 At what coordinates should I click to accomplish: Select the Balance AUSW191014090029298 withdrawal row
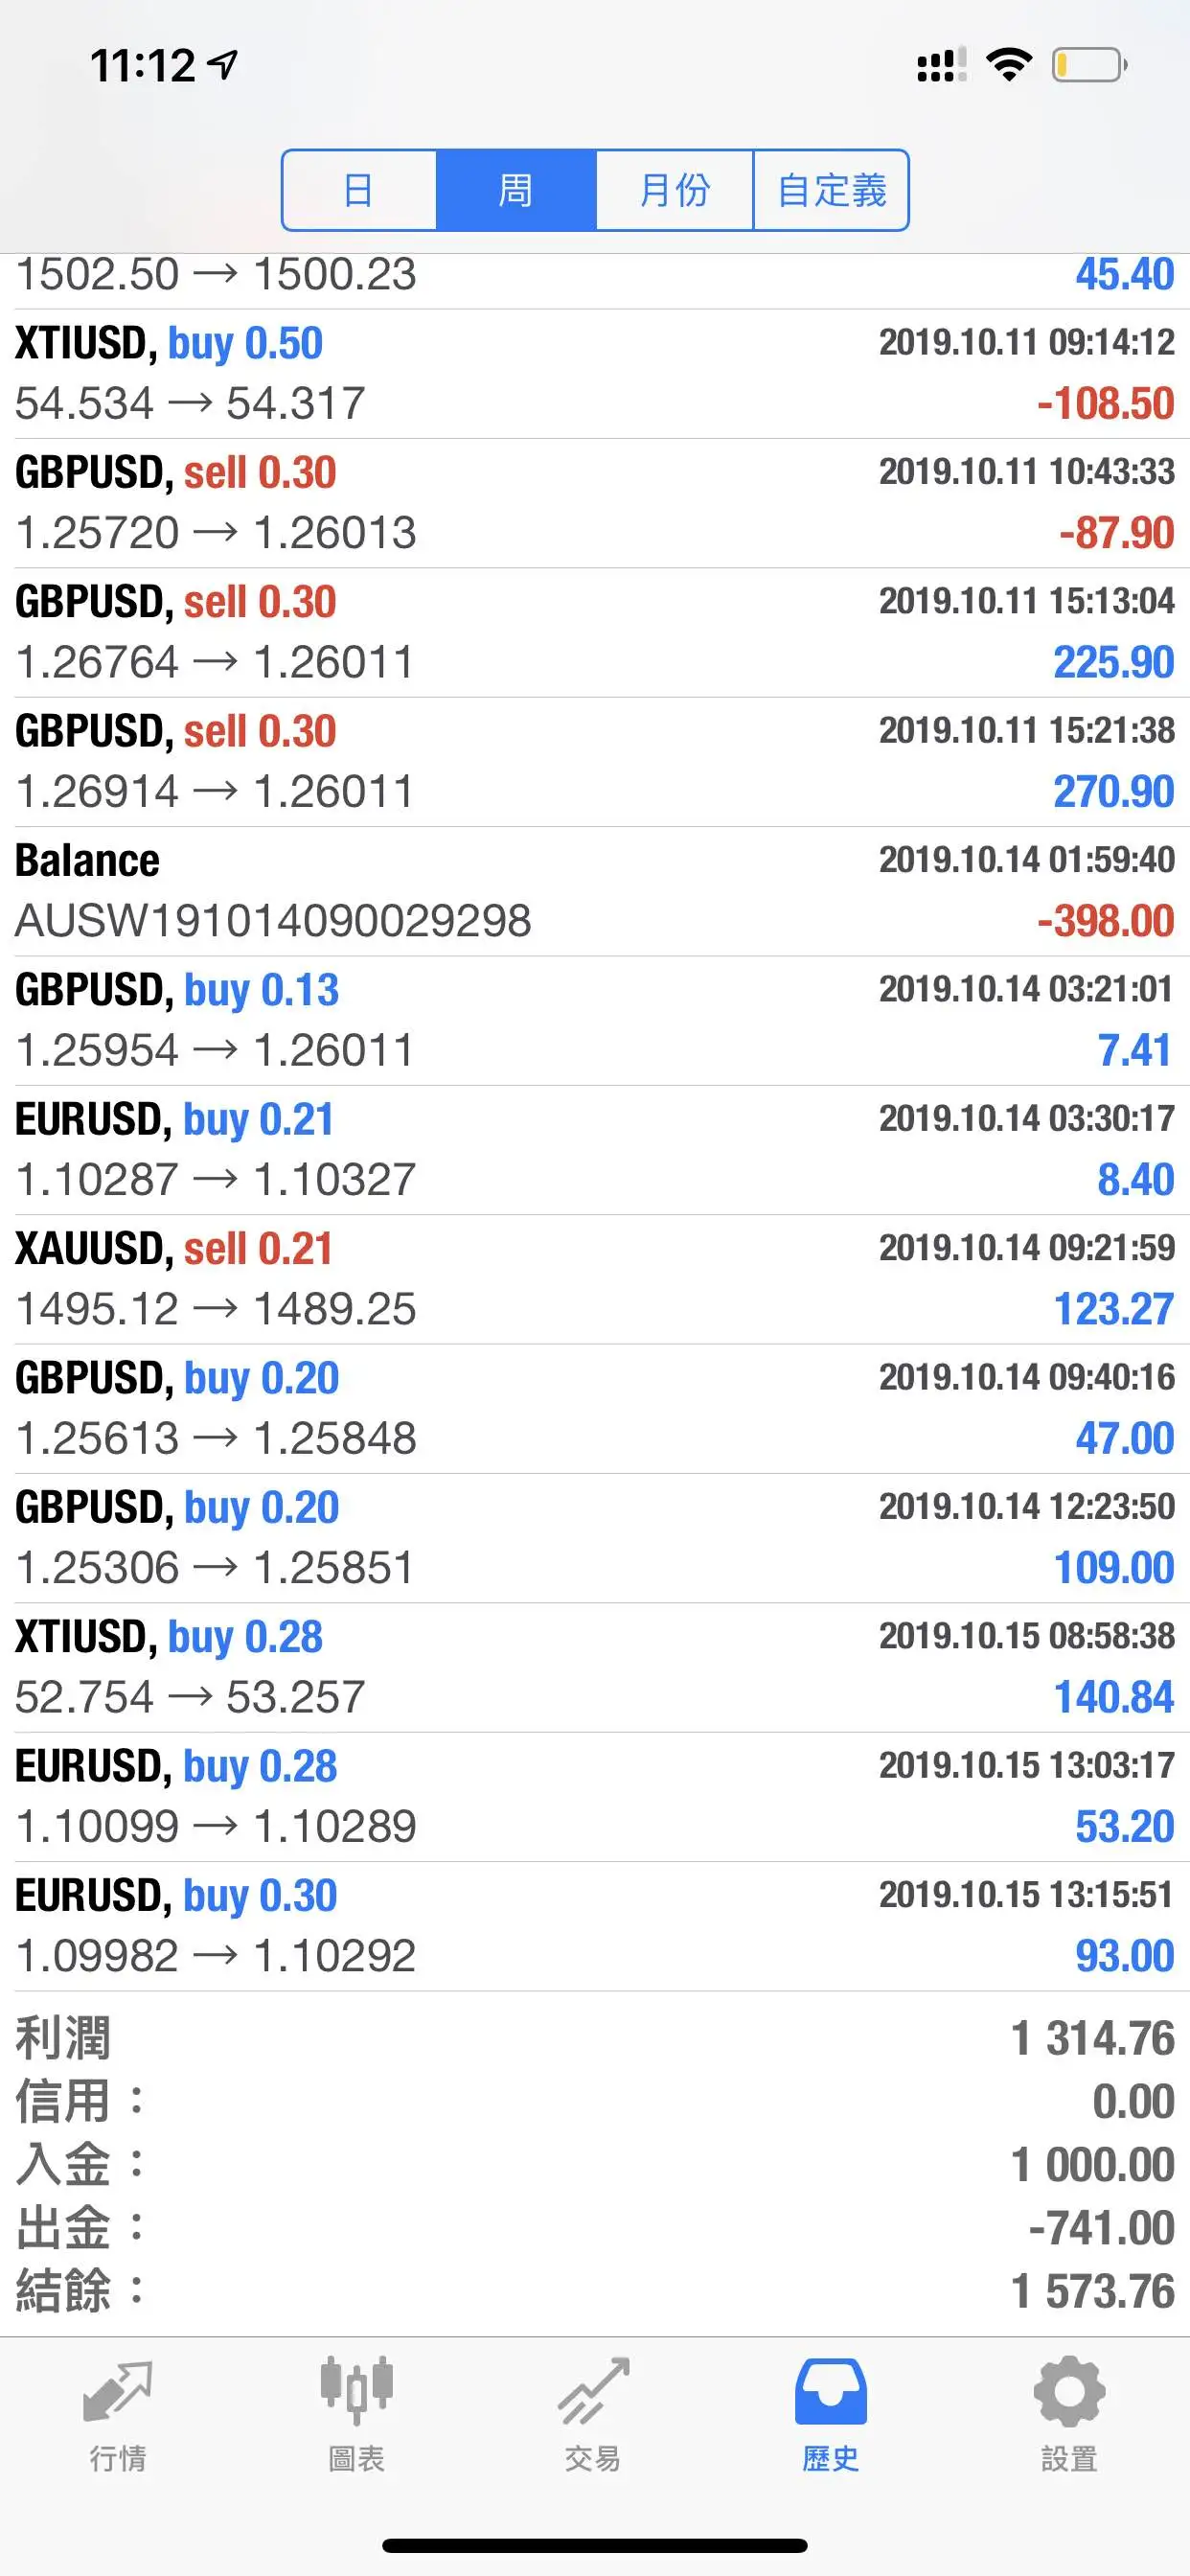tap(595, 891)
